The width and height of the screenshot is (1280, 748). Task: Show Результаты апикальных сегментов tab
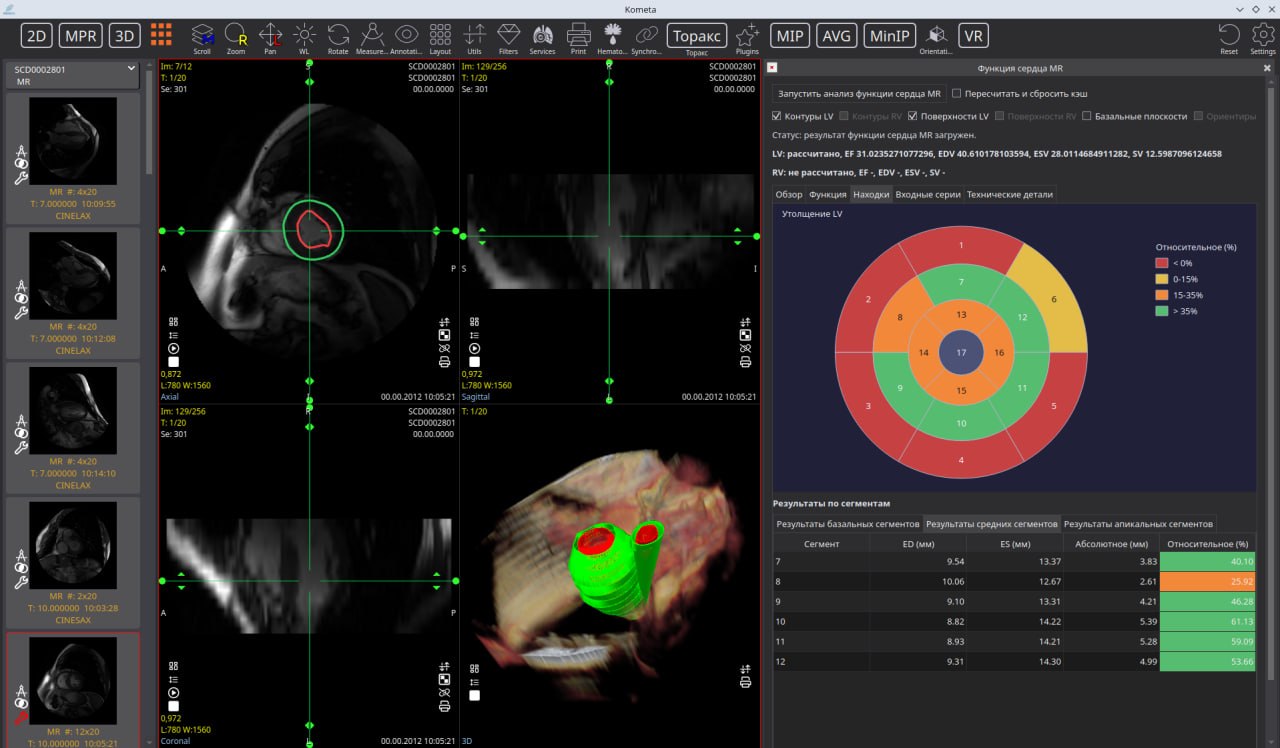(1139, 524)
